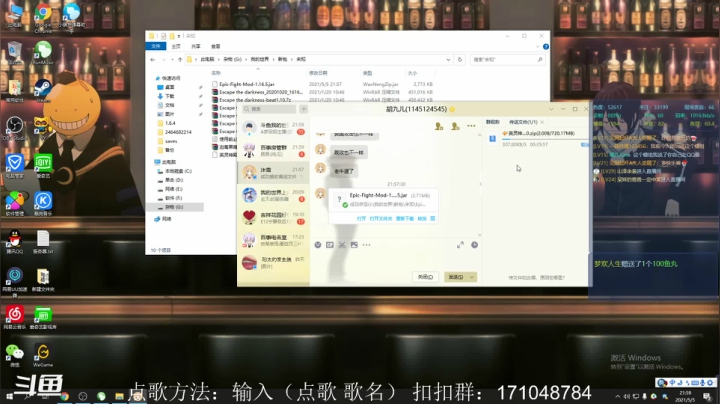Go up one folder in File Explorer
Image resolution: width=720 pixels, height=404 pixels.
coord(180,59)
